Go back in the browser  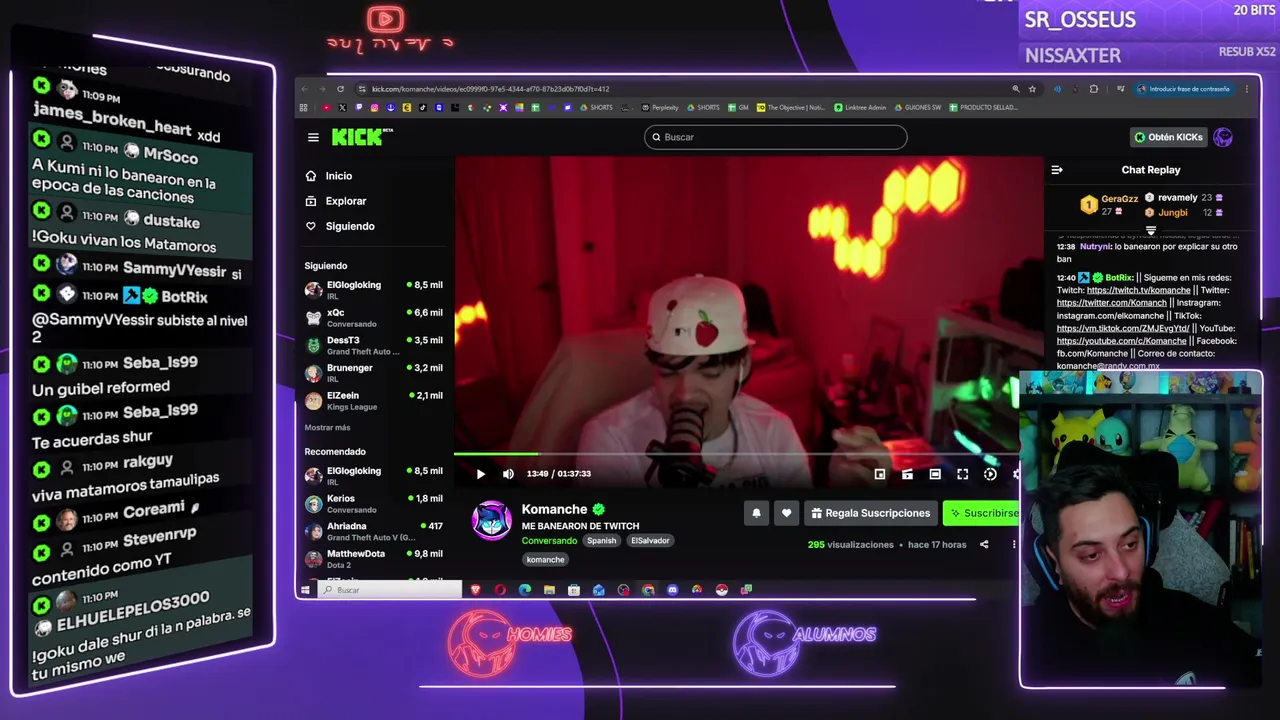304,89
